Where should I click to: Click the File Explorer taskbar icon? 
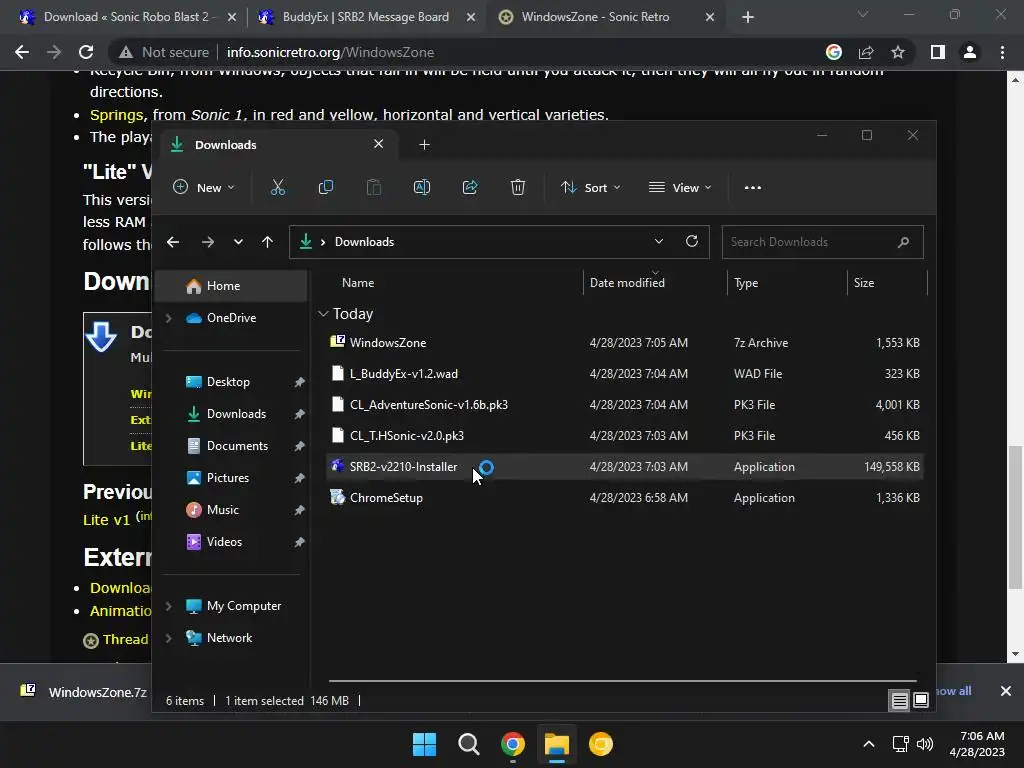coord(557,744)
